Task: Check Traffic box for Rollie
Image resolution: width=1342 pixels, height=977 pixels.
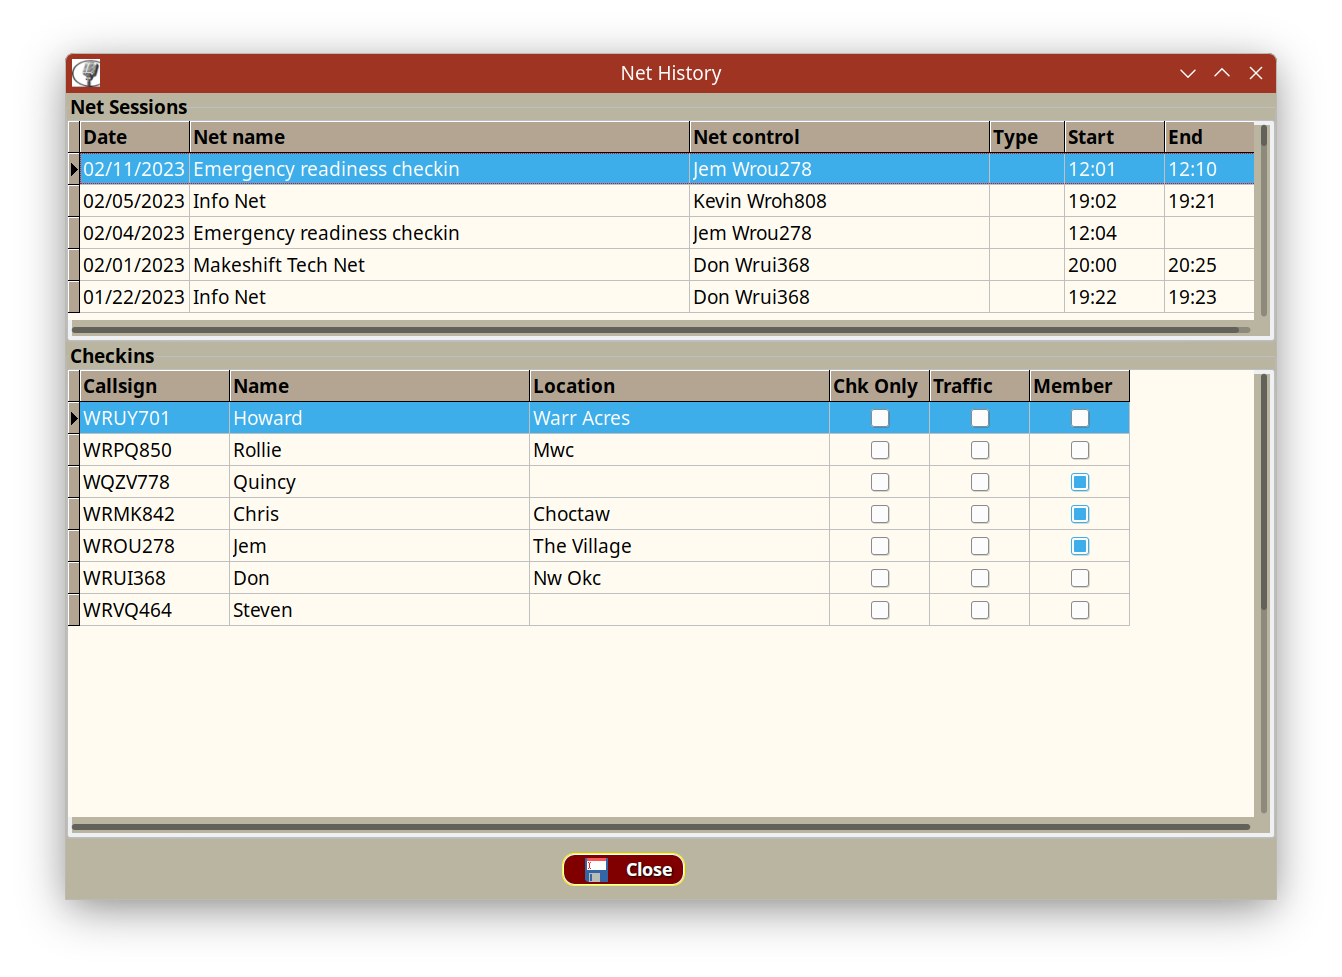Action: (x=980, y=450)
